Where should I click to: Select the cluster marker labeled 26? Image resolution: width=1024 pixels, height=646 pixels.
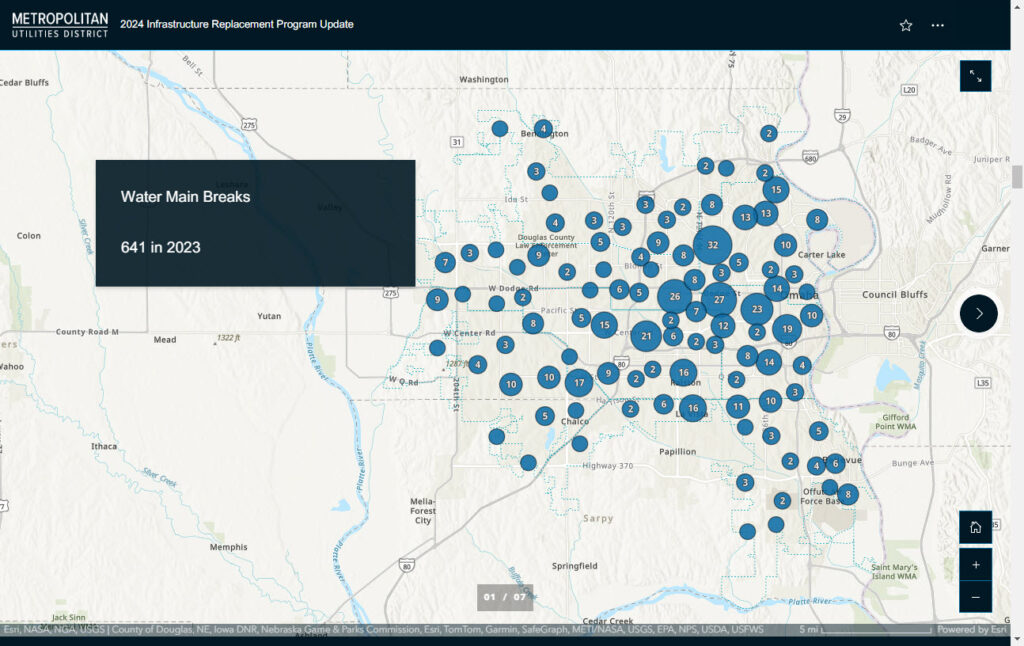point(675,297)
